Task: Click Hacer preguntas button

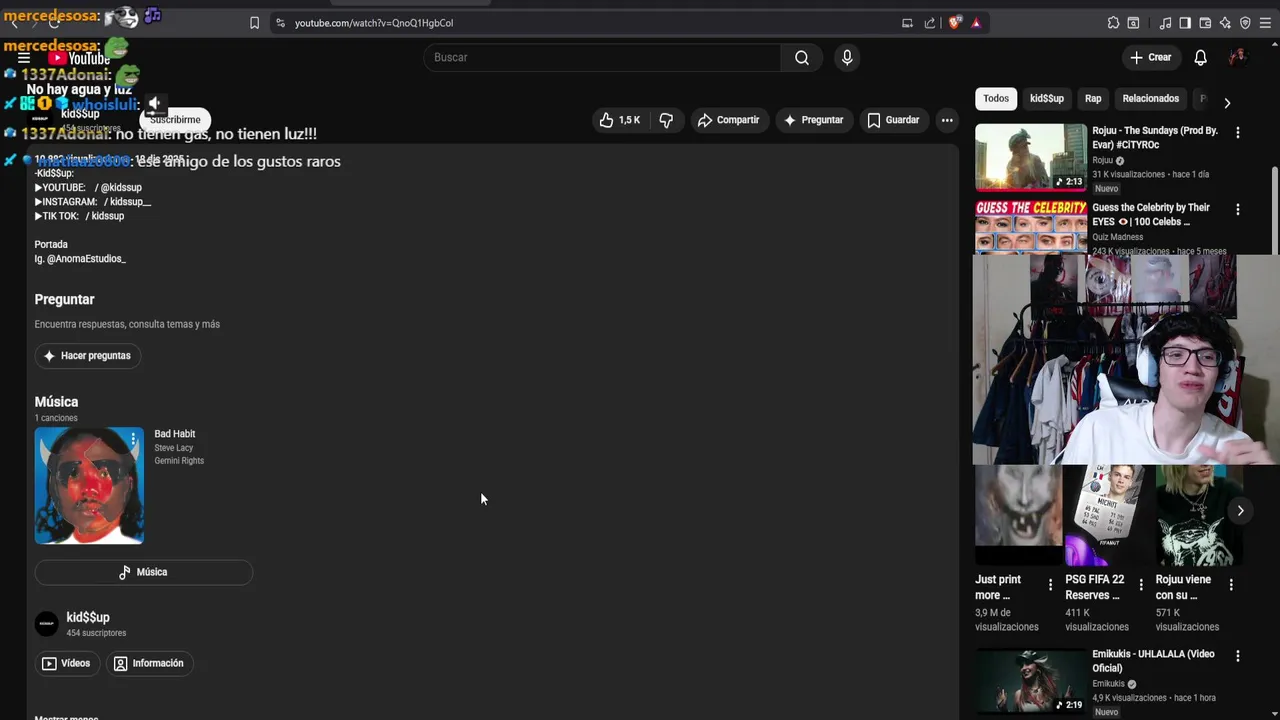Action: 88,356
